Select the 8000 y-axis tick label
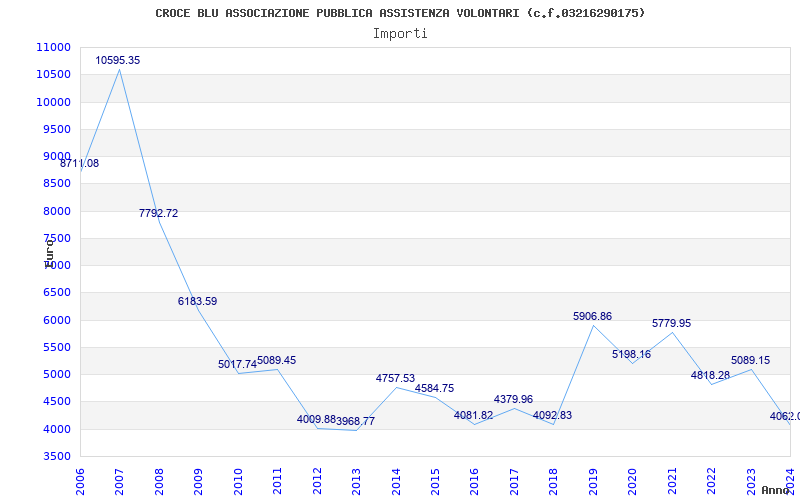 click(56, 211)
